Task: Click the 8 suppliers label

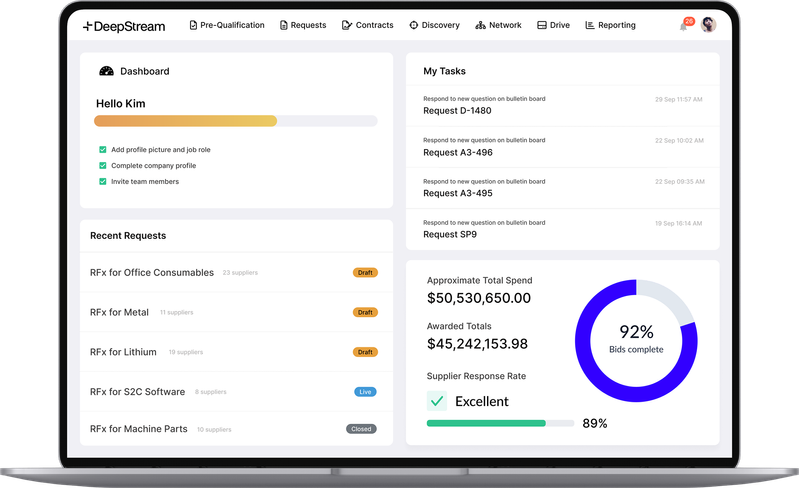Action: (x=210, y=392)
